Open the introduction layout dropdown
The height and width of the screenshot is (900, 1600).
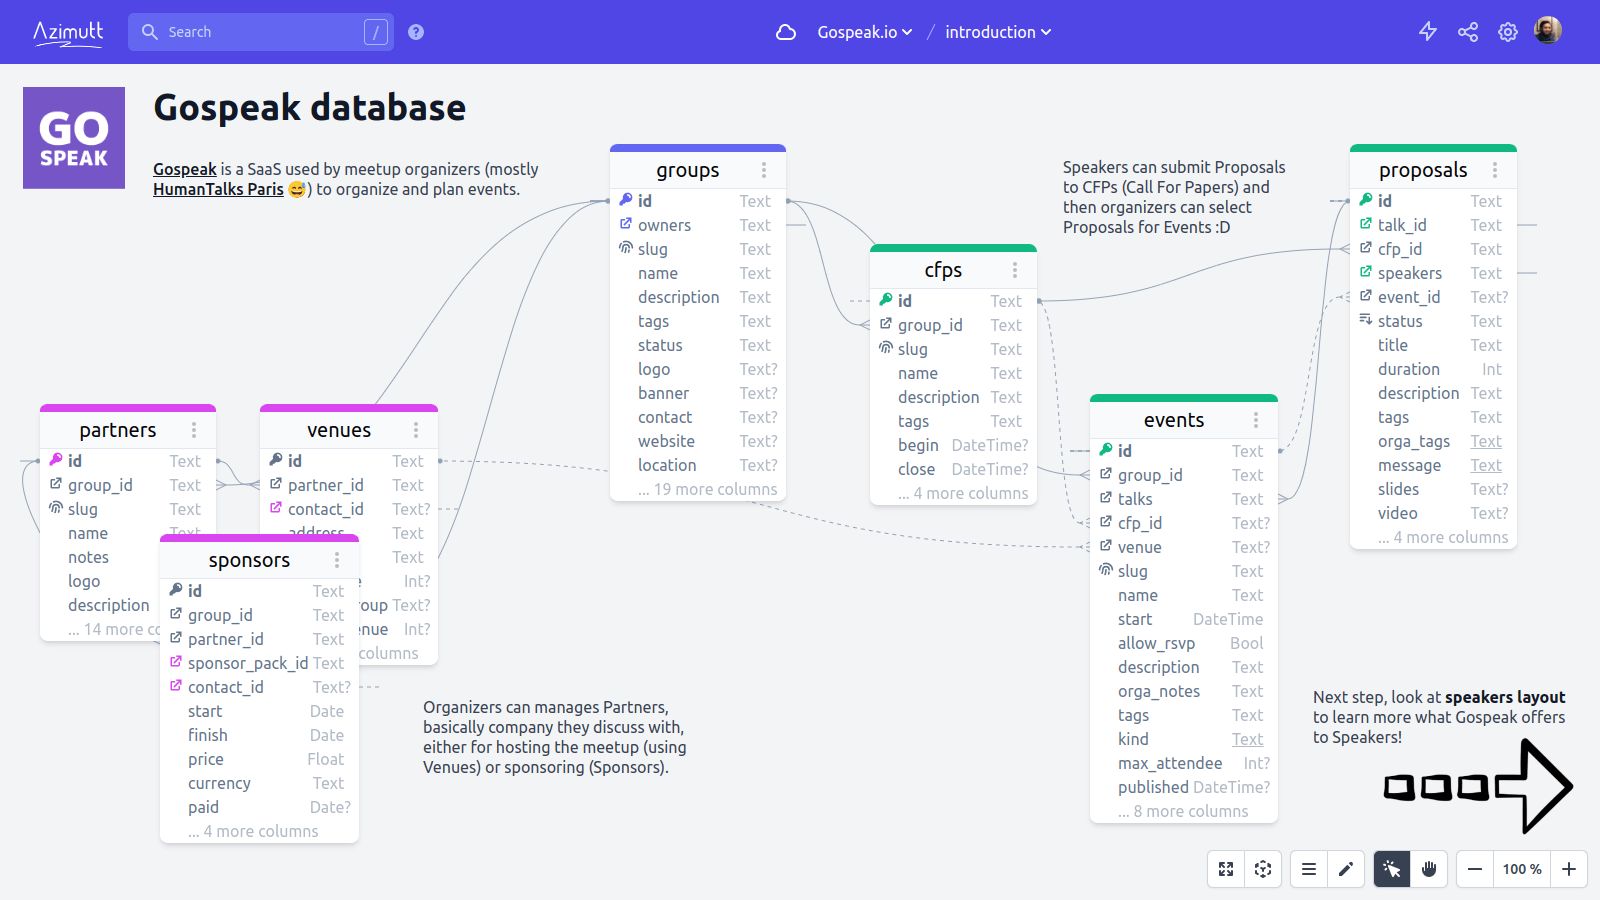997,31
